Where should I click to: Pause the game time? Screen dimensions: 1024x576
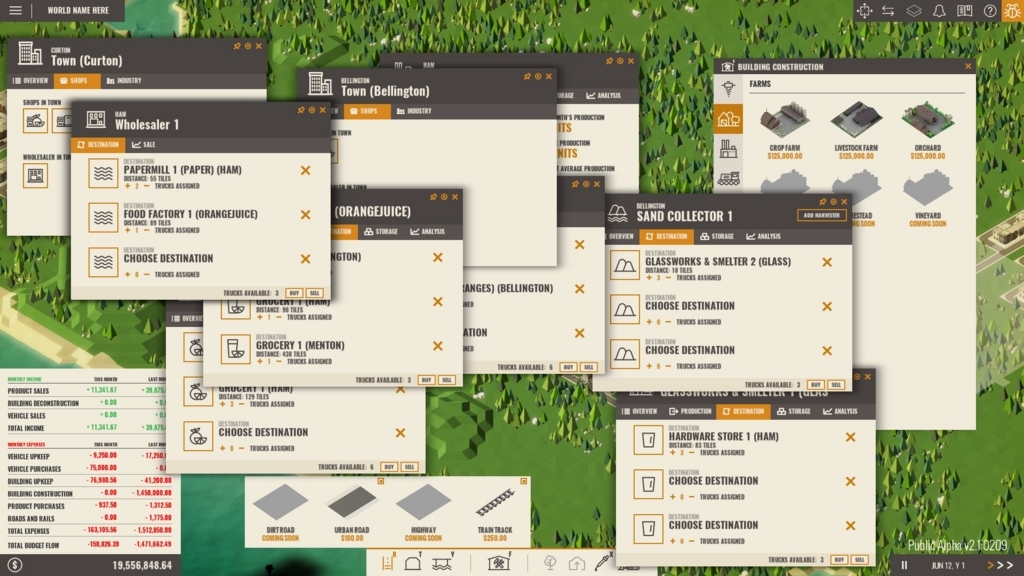[x=904, y=566]
